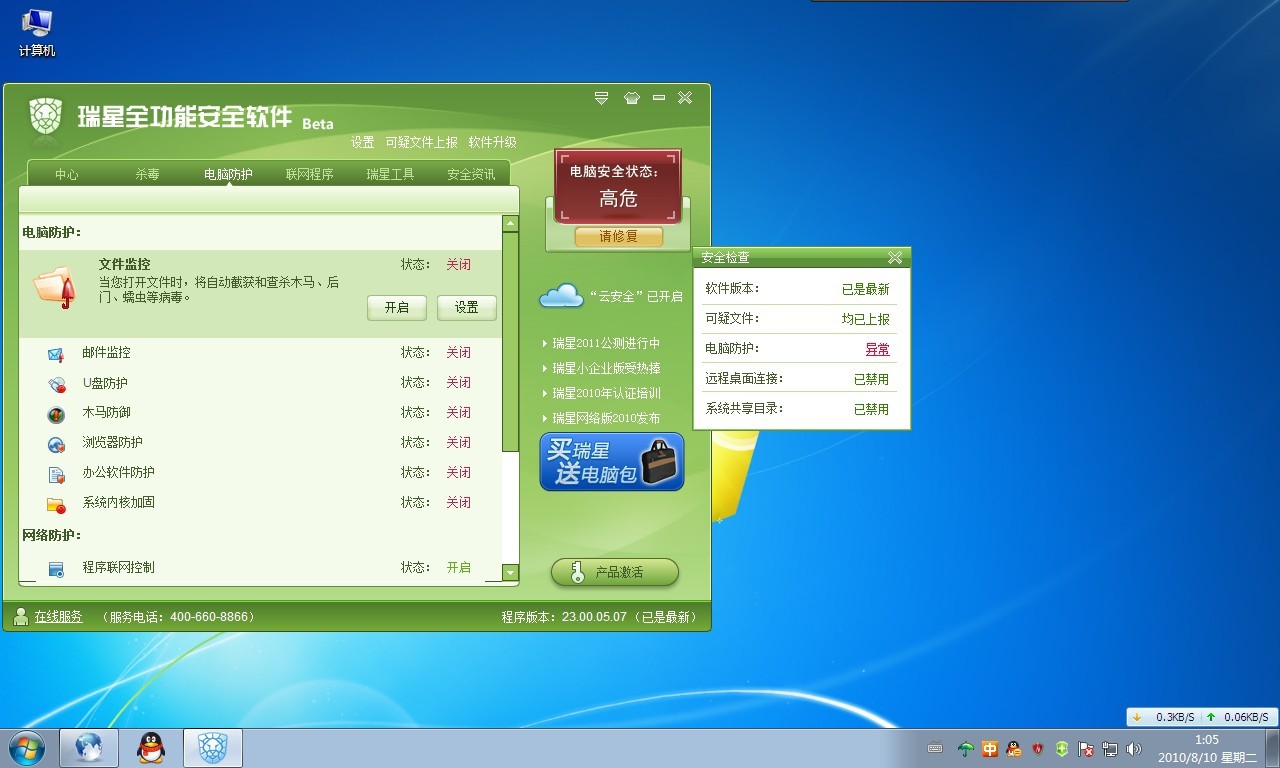Open the title bar dropdown menu icon
1280x768 pixels.
coord(601,98)
